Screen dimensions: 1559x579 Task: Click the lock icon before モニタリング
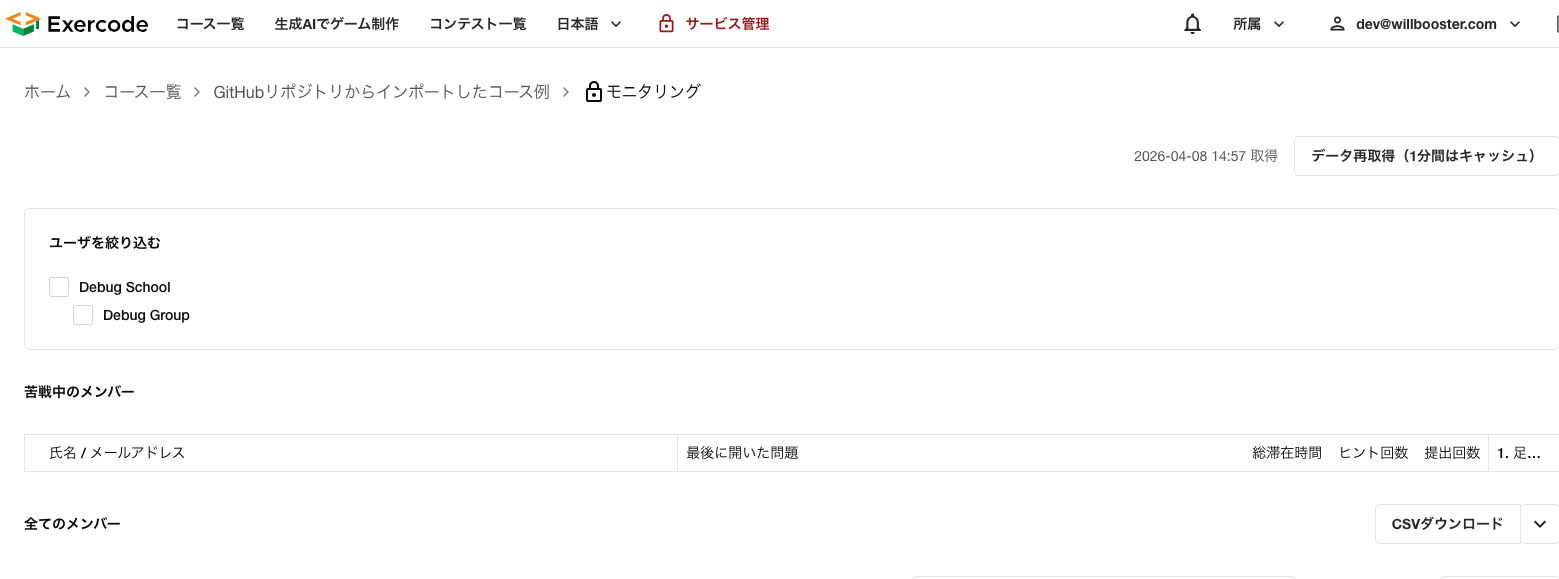point(593,92)
